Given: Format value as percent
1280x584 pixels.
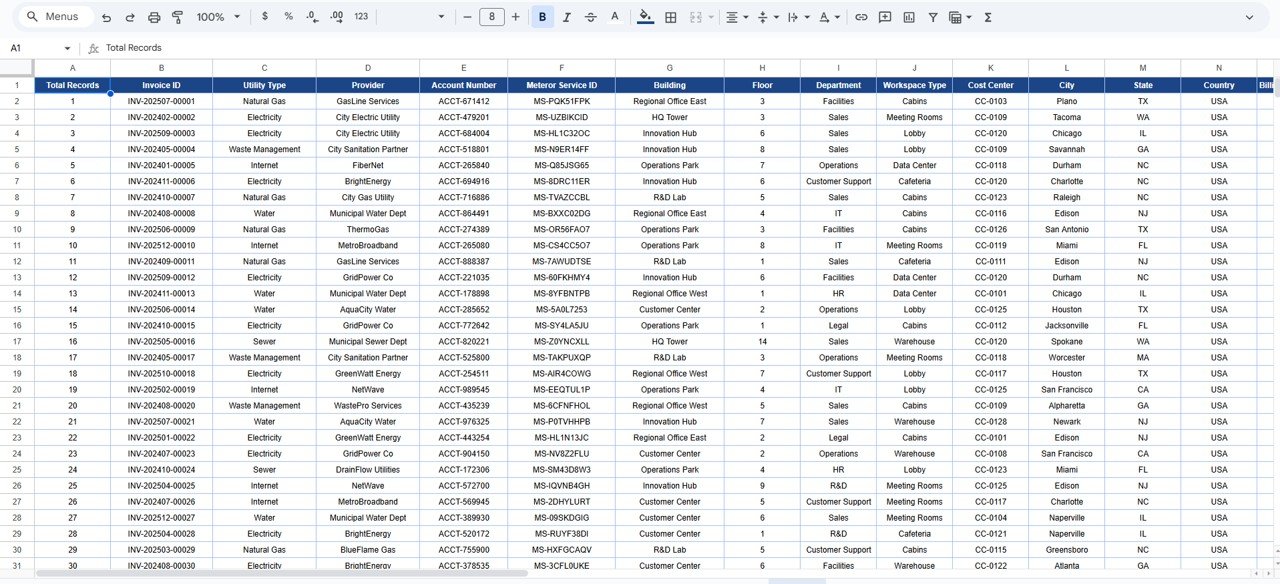Looking at the screenshot, I should [x=289, y=17].
